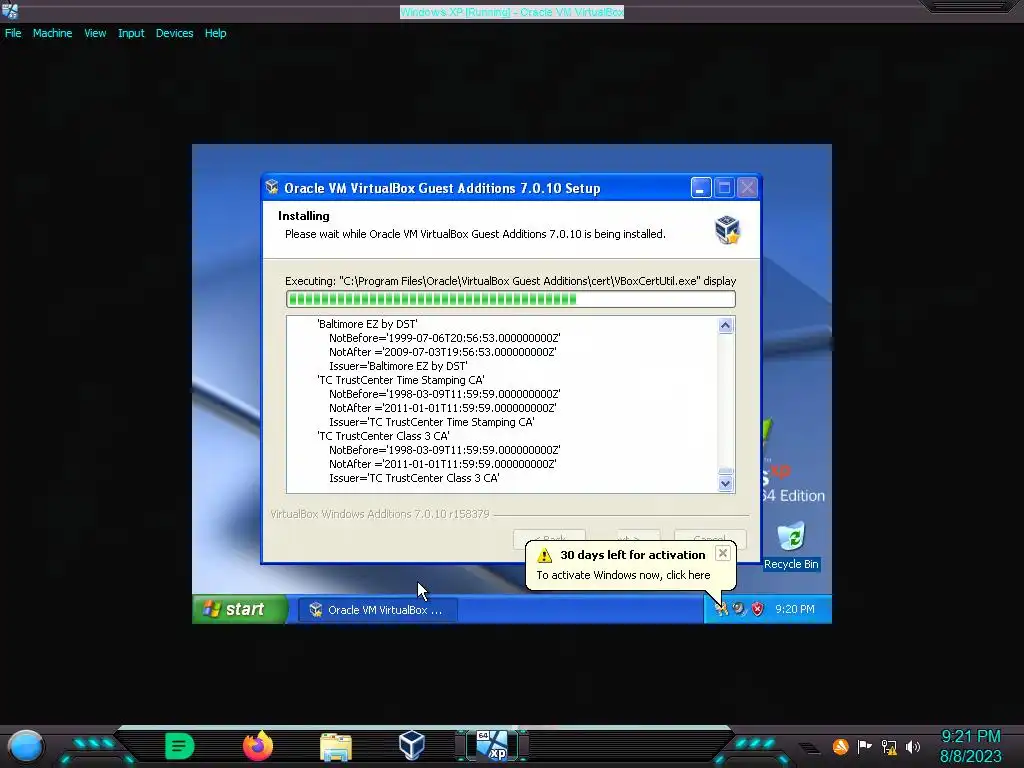Open the Help menu

pos(216,33)
